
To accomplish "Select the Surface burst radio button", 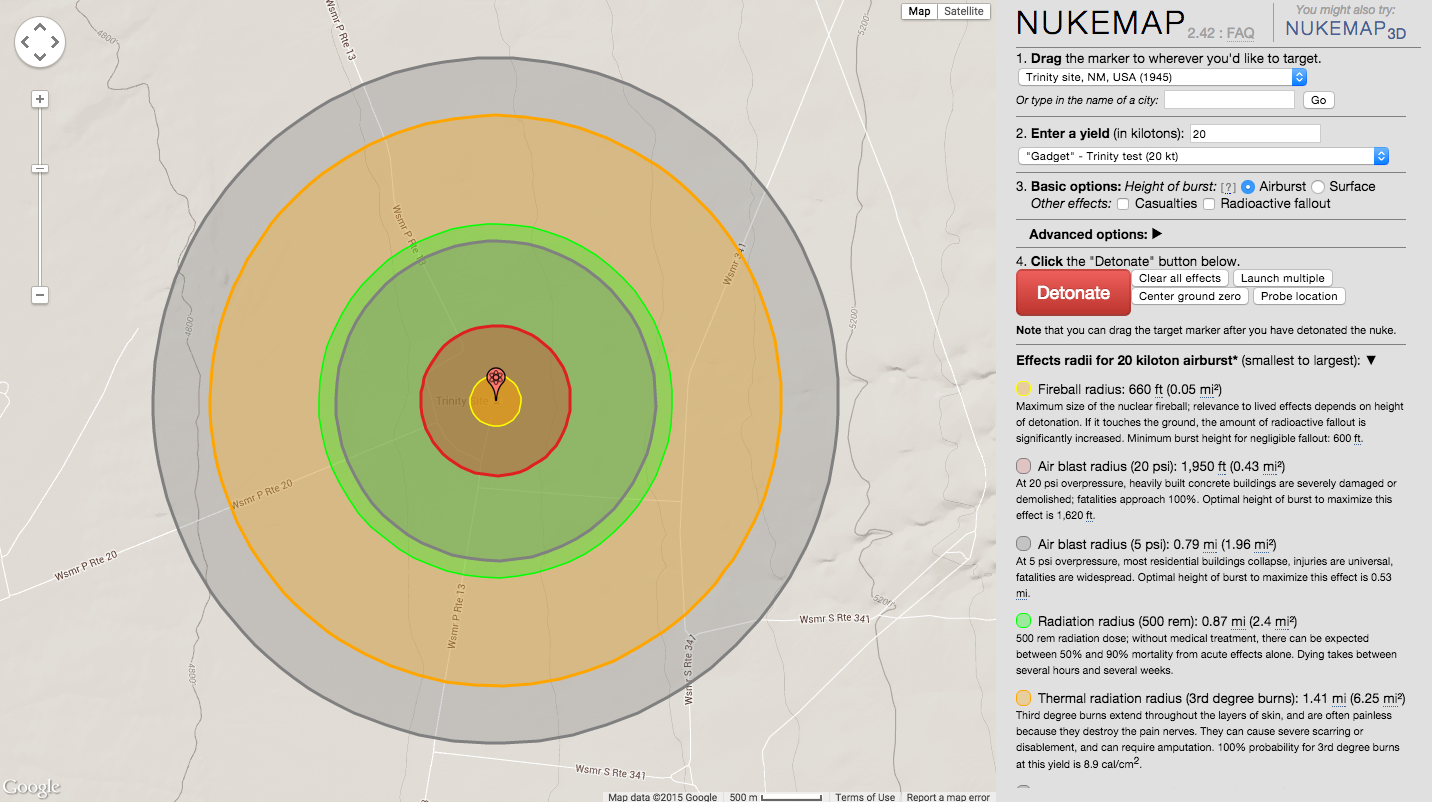I will pos(1316,186).
